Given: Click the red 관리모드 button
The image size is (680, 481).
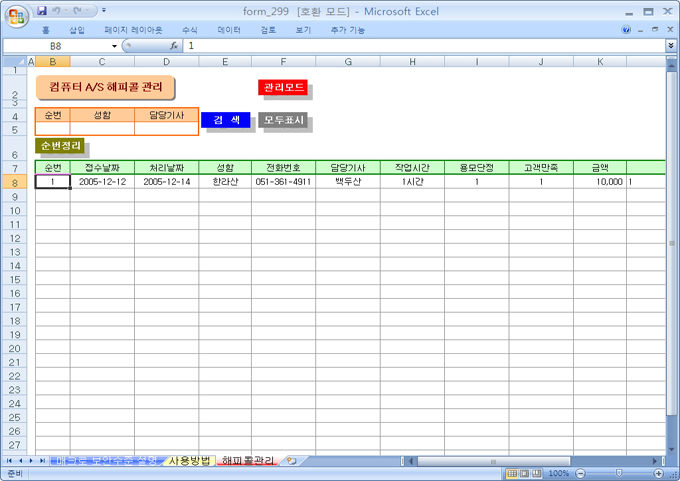Looking at the screenshot, I should (283, 88).
